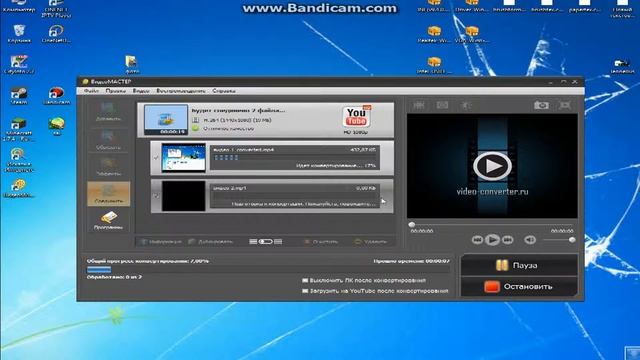Toggle the checkbox for the second file row
This screenshot has height=360, width=640.
click(x=156, y=196)
